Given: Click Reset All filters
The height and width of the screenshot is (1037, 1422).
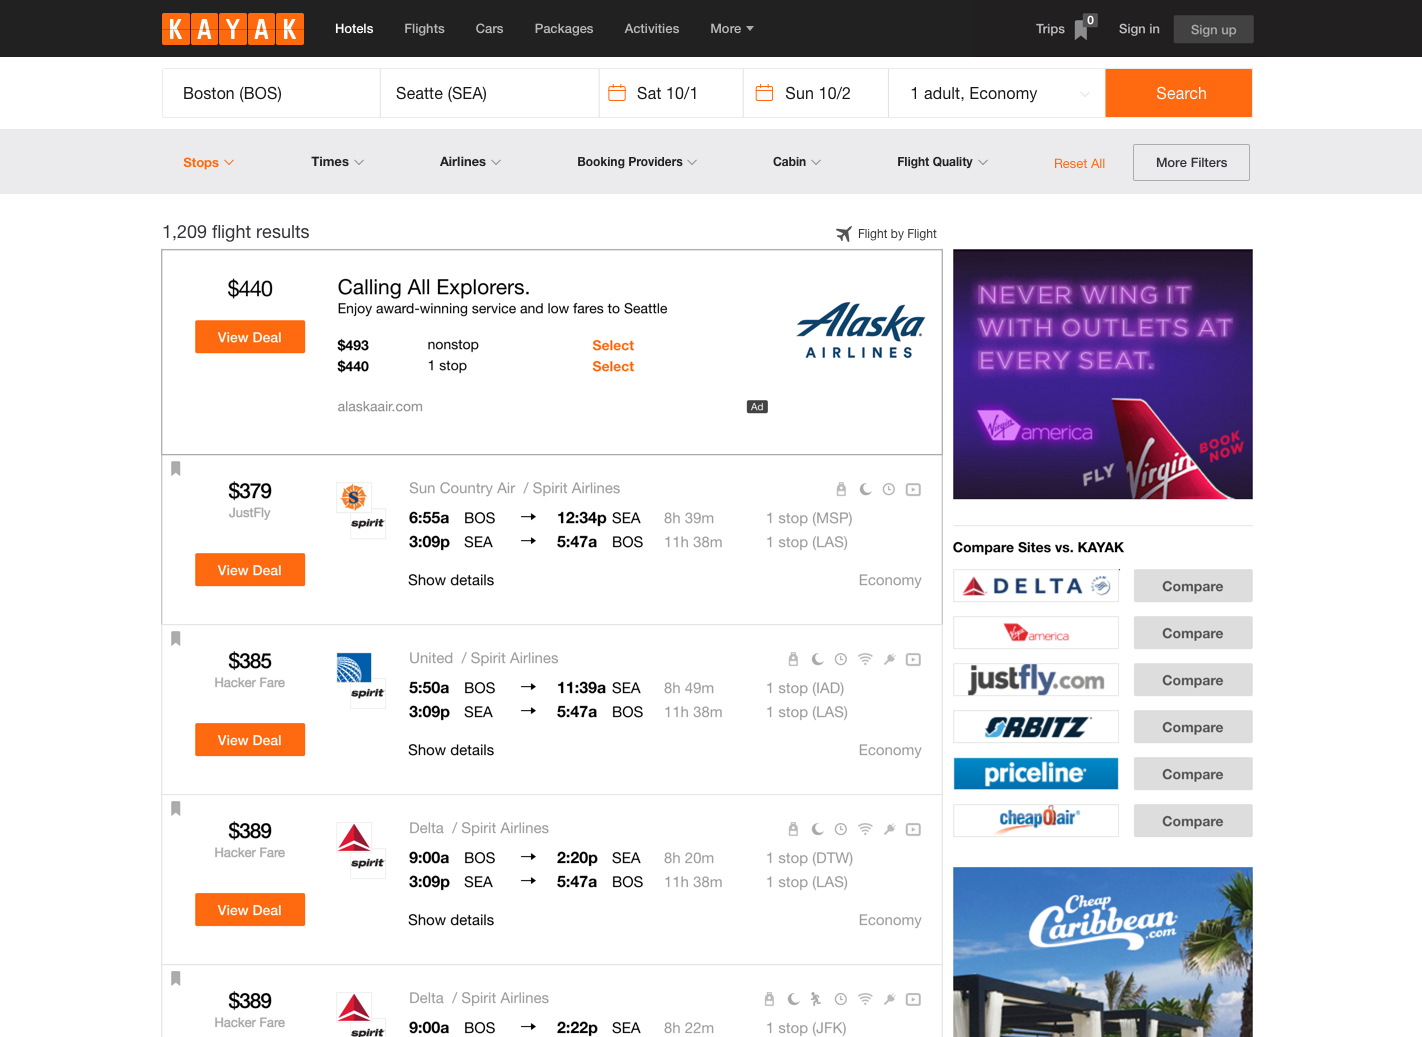Looking at the screenshot, I should [x=1079, y=163].
